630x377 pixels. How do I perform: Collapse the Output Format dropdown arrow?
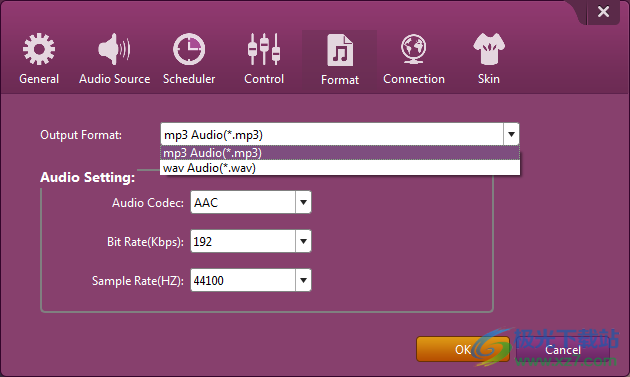(511, 134)
